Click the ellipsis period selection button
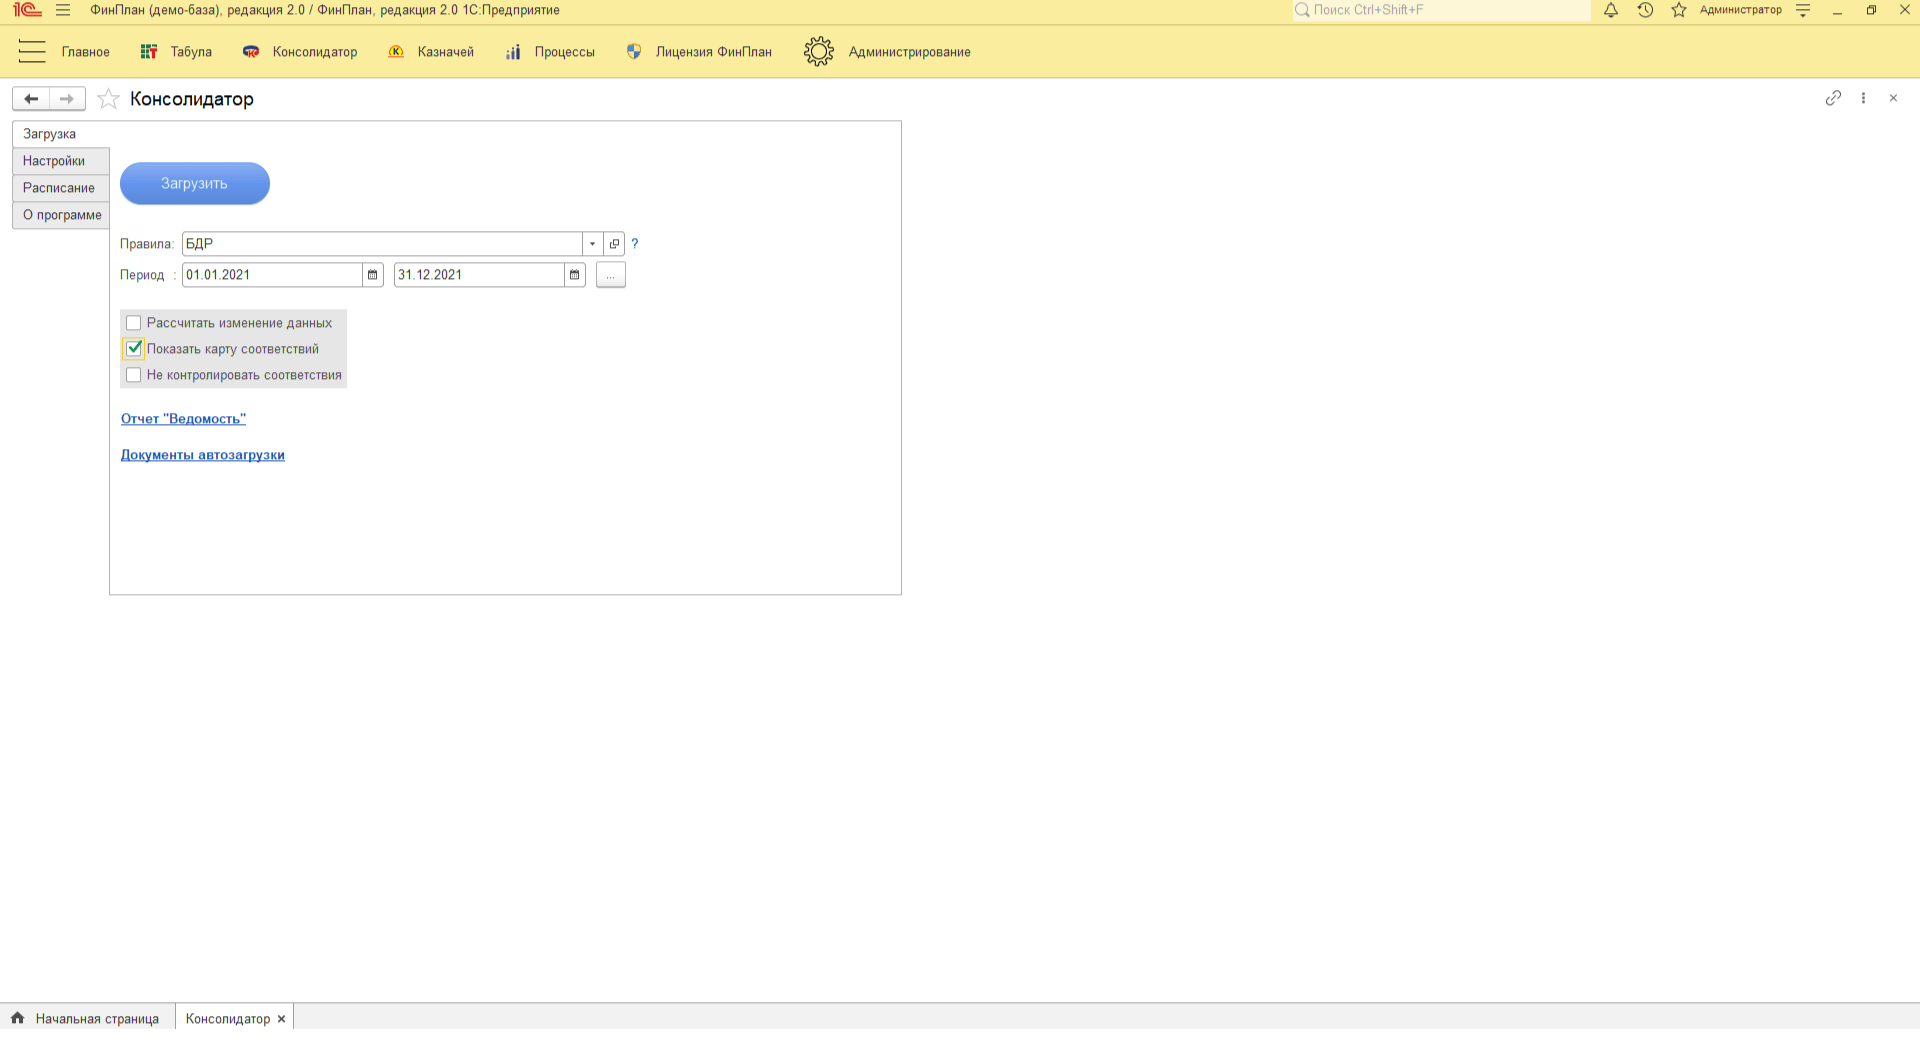Viewport: 1920px width, 1040px height. (x=611, y=275)
